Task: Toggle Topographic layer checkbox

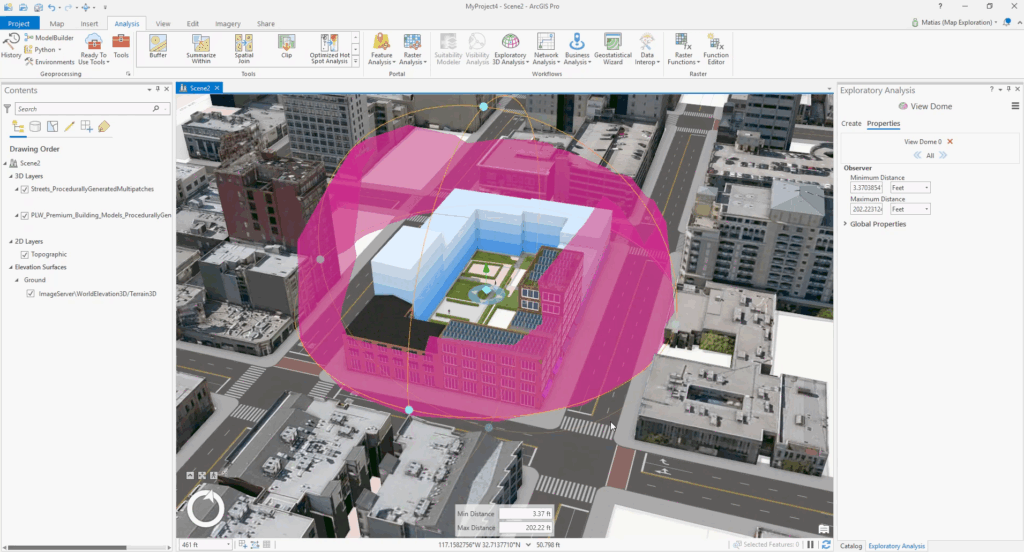Action: (x=25, y=255)
